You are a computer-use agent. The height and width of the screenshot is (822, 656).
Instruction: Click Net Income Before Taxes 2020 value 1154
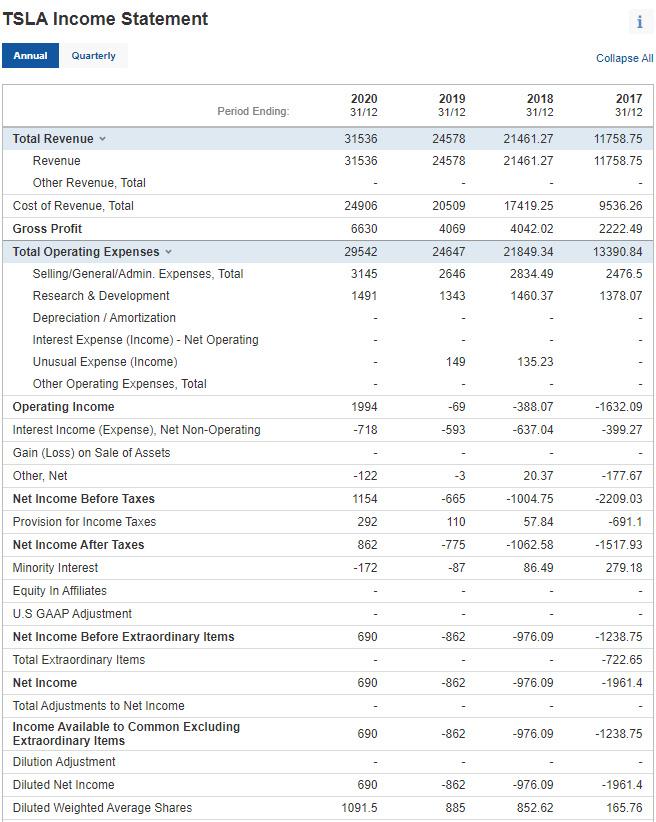click(x=364, y=500)
